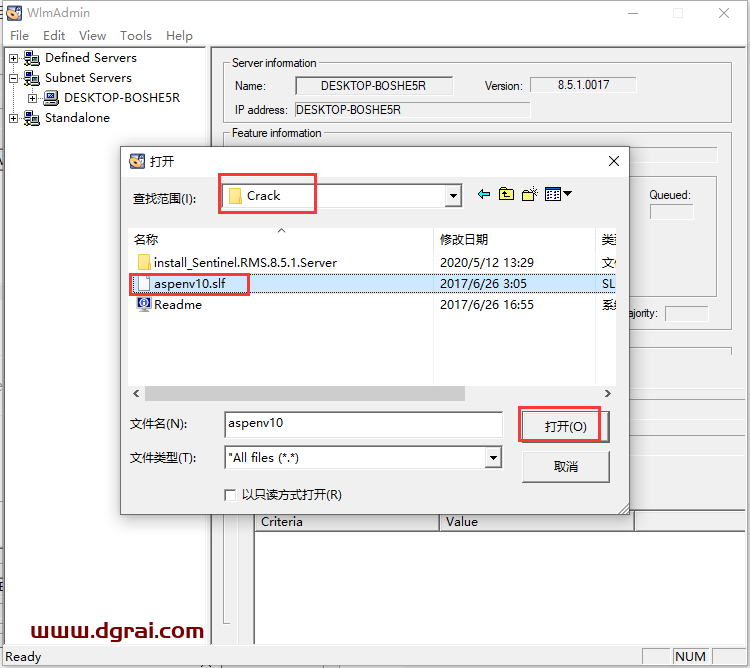Select the install_Sentinel.RMS.8.5.1.Server folder
The image size is (750, 668).
pyautogui.click(x=245, y=262)
